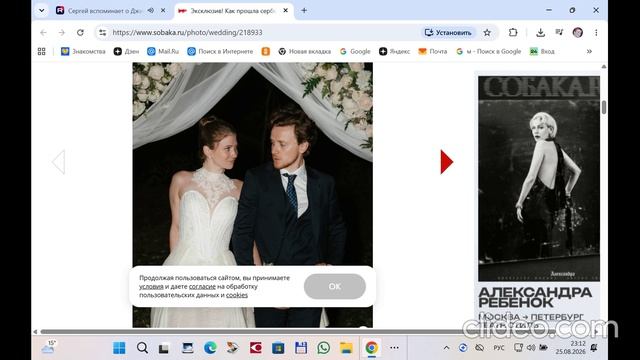Viewport: 640px width, 360px height.
Task: Open Chrome three-dot menu
Action: [596, 32]
